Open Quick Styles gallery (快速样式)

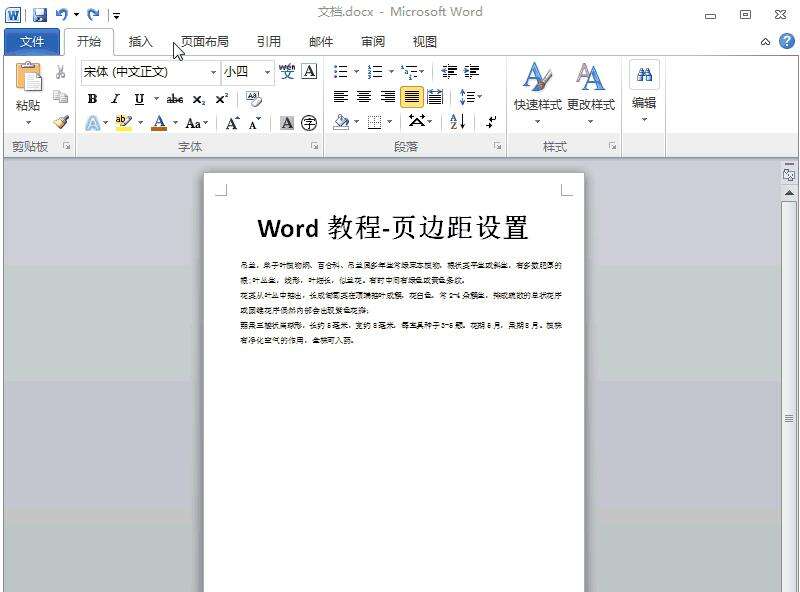tap(537, 93)
